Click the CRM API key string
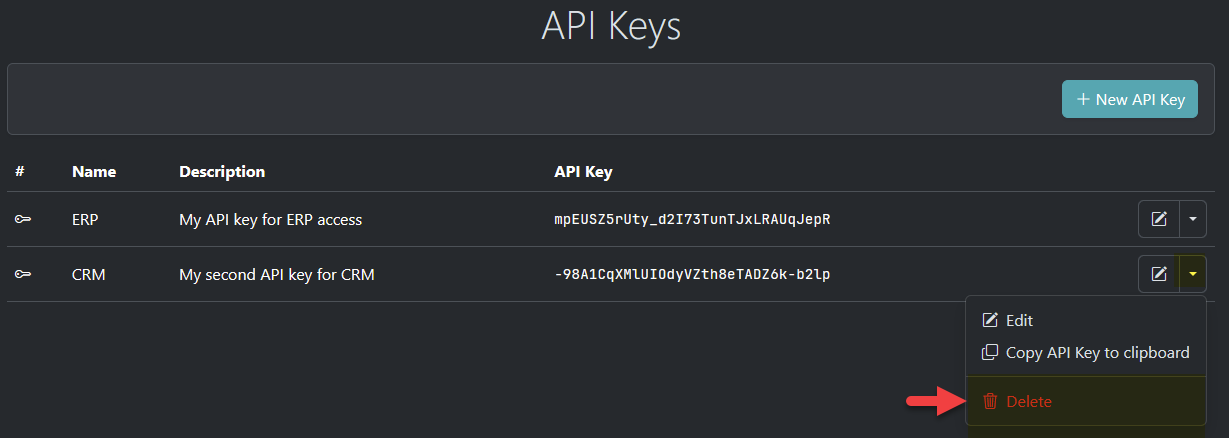The width and height of the screenshot is (1229, 438). point(692,273)
